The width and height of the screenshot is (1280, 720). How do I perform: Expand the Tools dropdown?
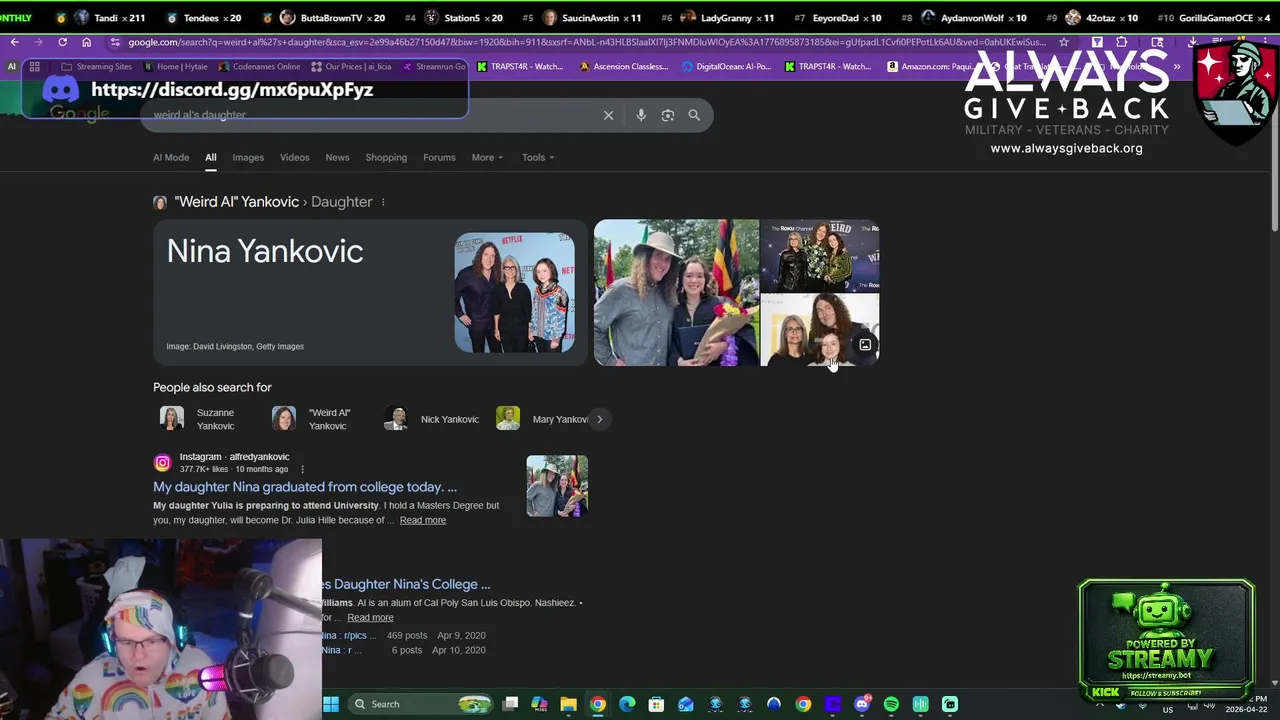[x=538, y=157]
